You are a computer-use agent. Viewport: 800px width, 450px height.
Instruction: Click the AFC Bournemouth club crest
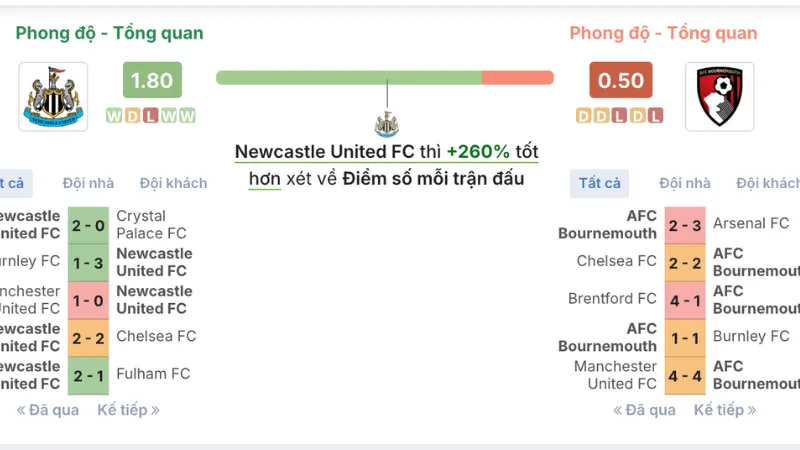[x=719, y=96]
